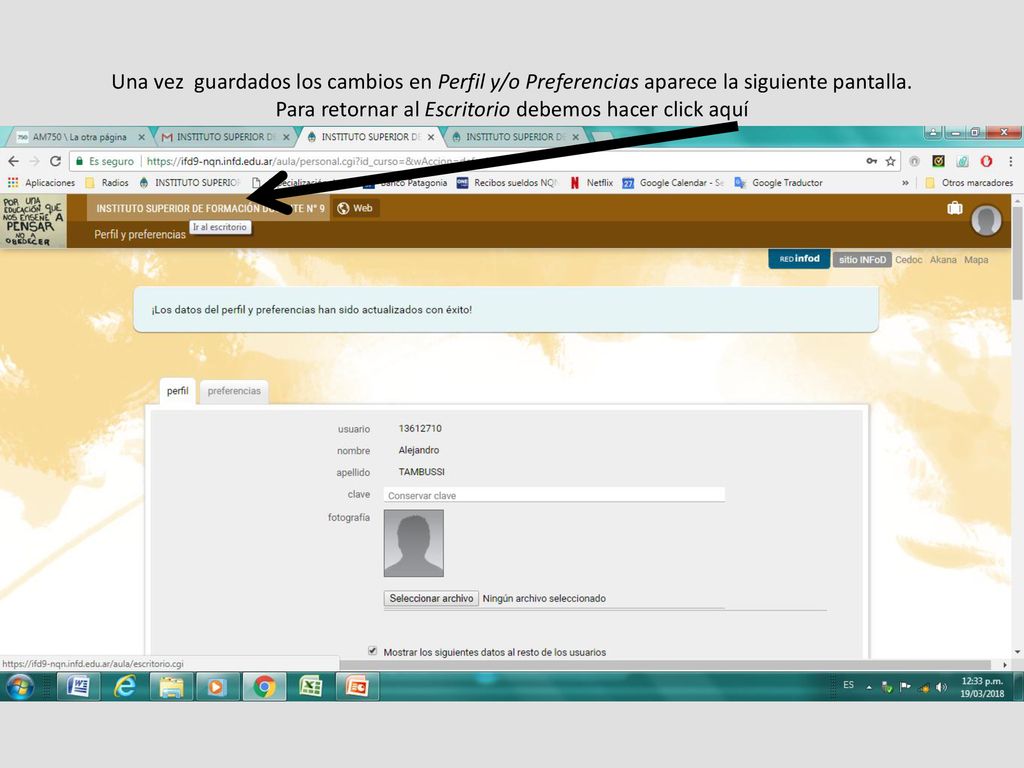The image size is (1024, 768).
Task: Open the Aplicaciones apps grid bookmark
Action: coord(41,183)
